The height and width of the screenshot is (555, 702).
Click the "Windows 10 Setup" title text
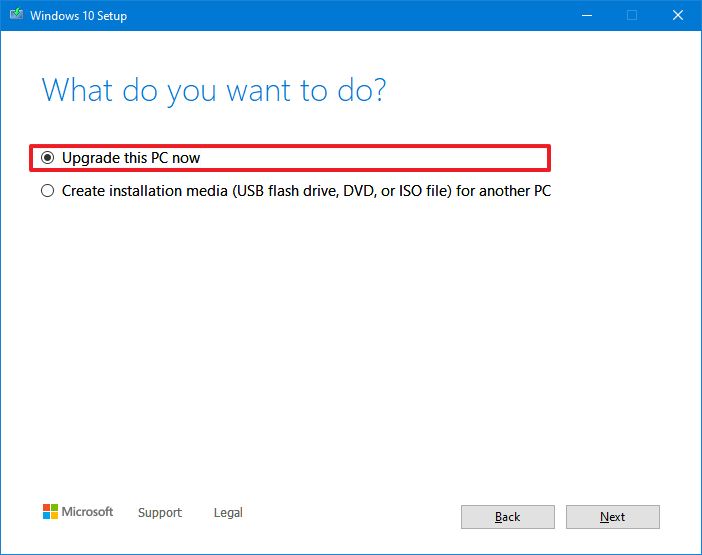(79, 15)
